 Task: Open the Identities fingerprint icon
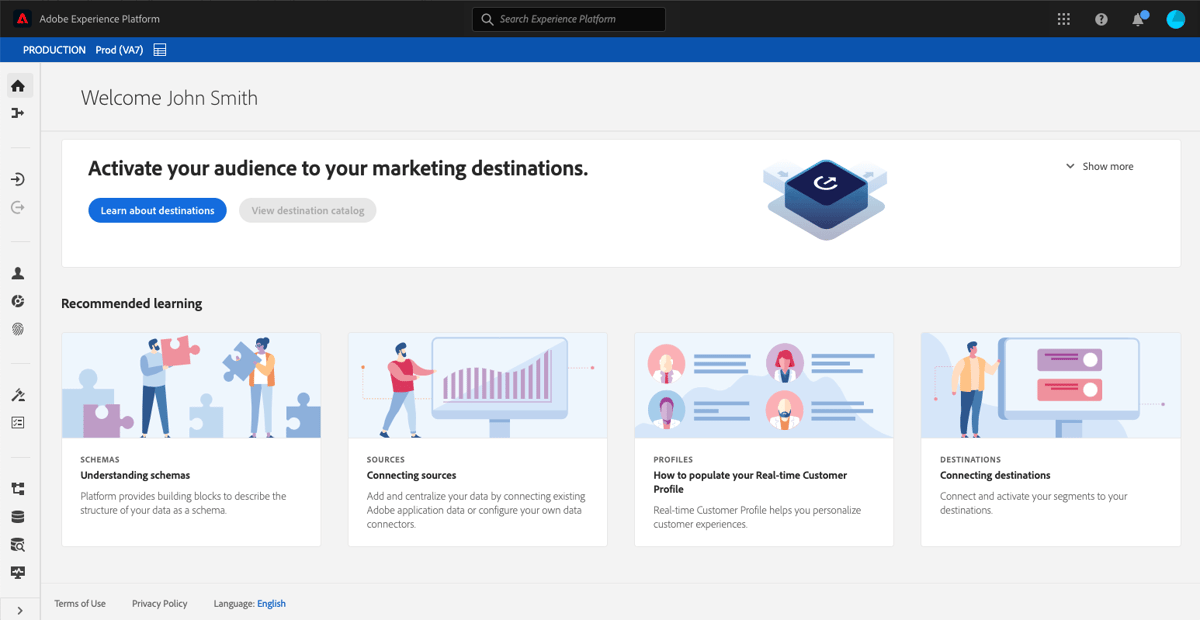(18, 328)
